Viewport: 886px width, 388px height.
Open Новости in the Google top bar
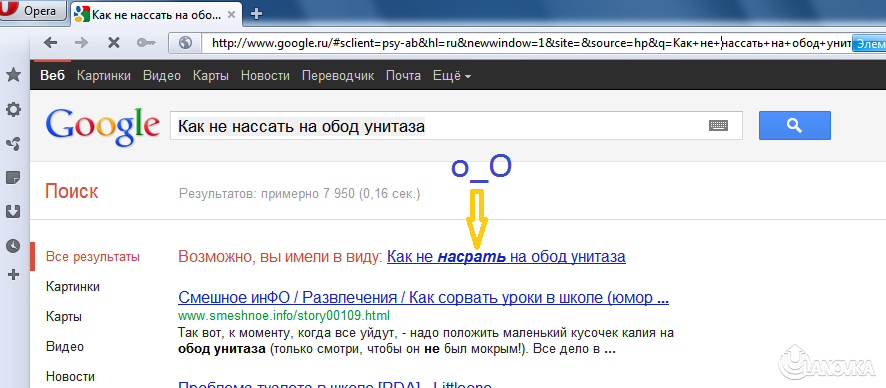pos(265,76)
